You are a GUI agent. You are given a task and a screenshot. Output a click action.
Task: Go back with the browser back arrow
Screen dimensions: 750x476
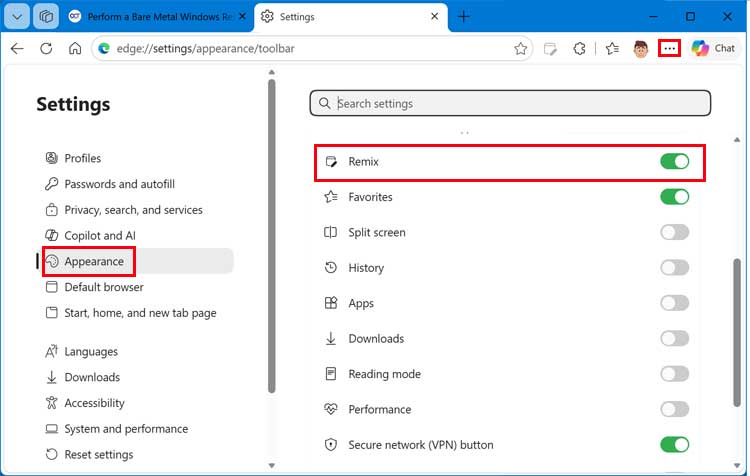point(17,48)
